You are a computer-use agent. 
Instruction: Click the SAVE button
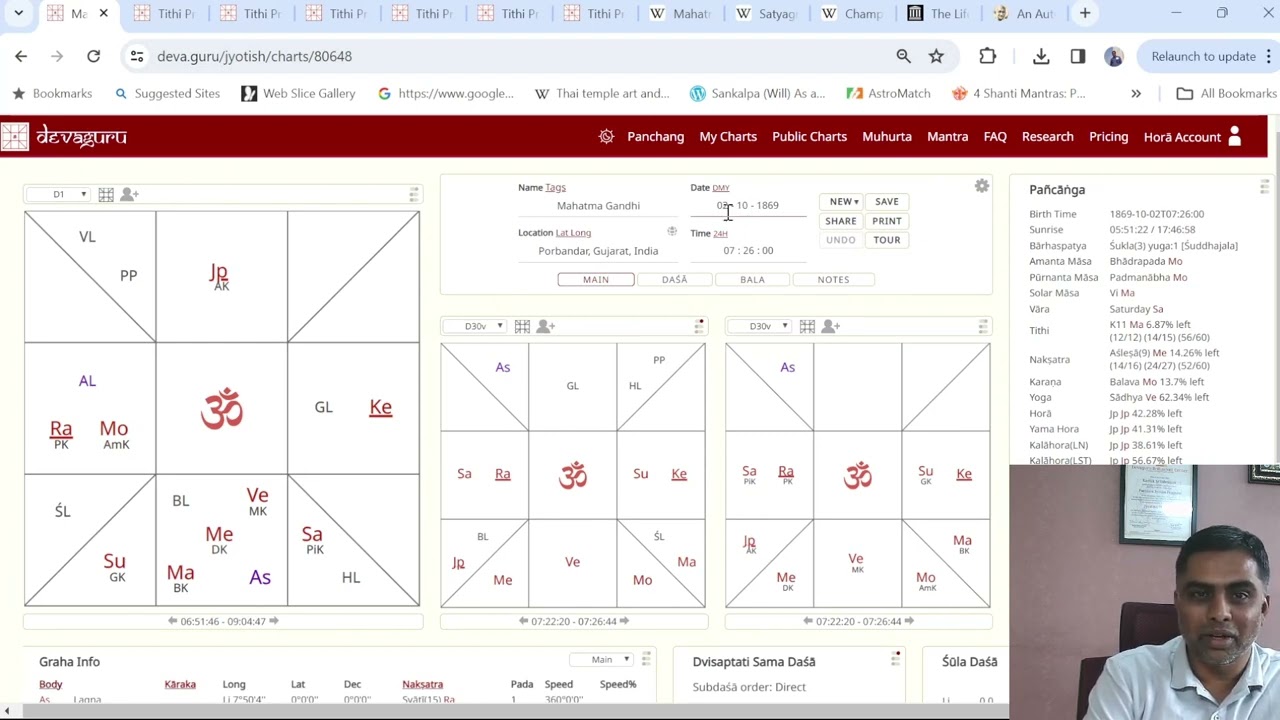[887, 202]
